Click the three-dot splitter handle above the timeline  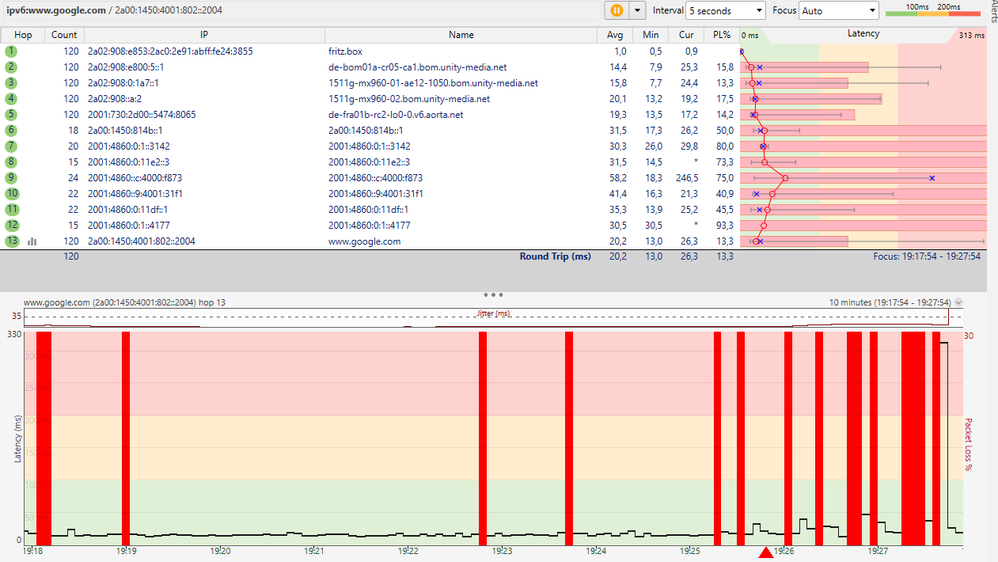(493, 295)
